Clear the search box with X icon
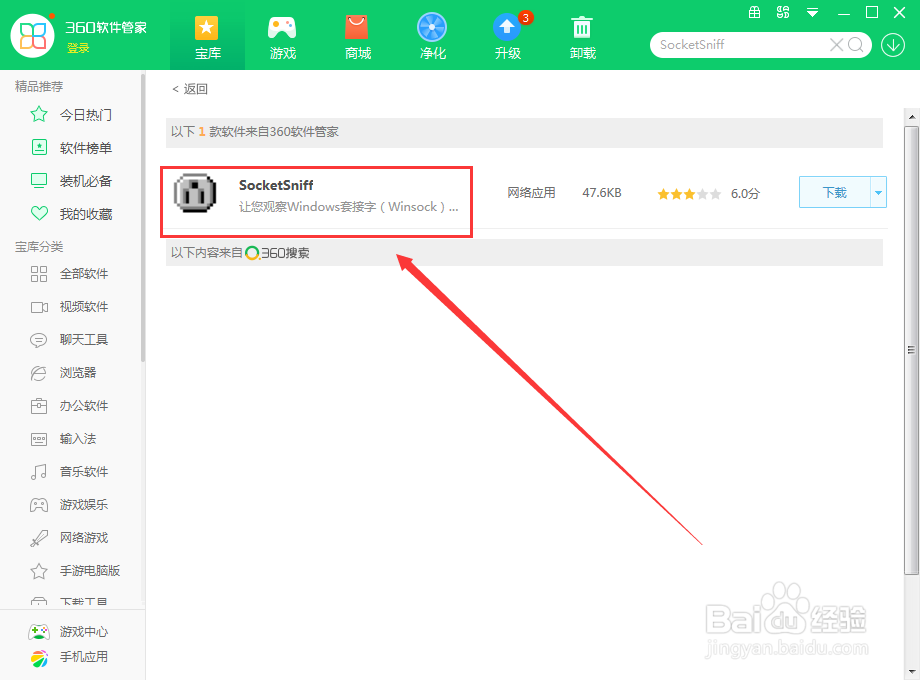 click(x=836, y=45)
